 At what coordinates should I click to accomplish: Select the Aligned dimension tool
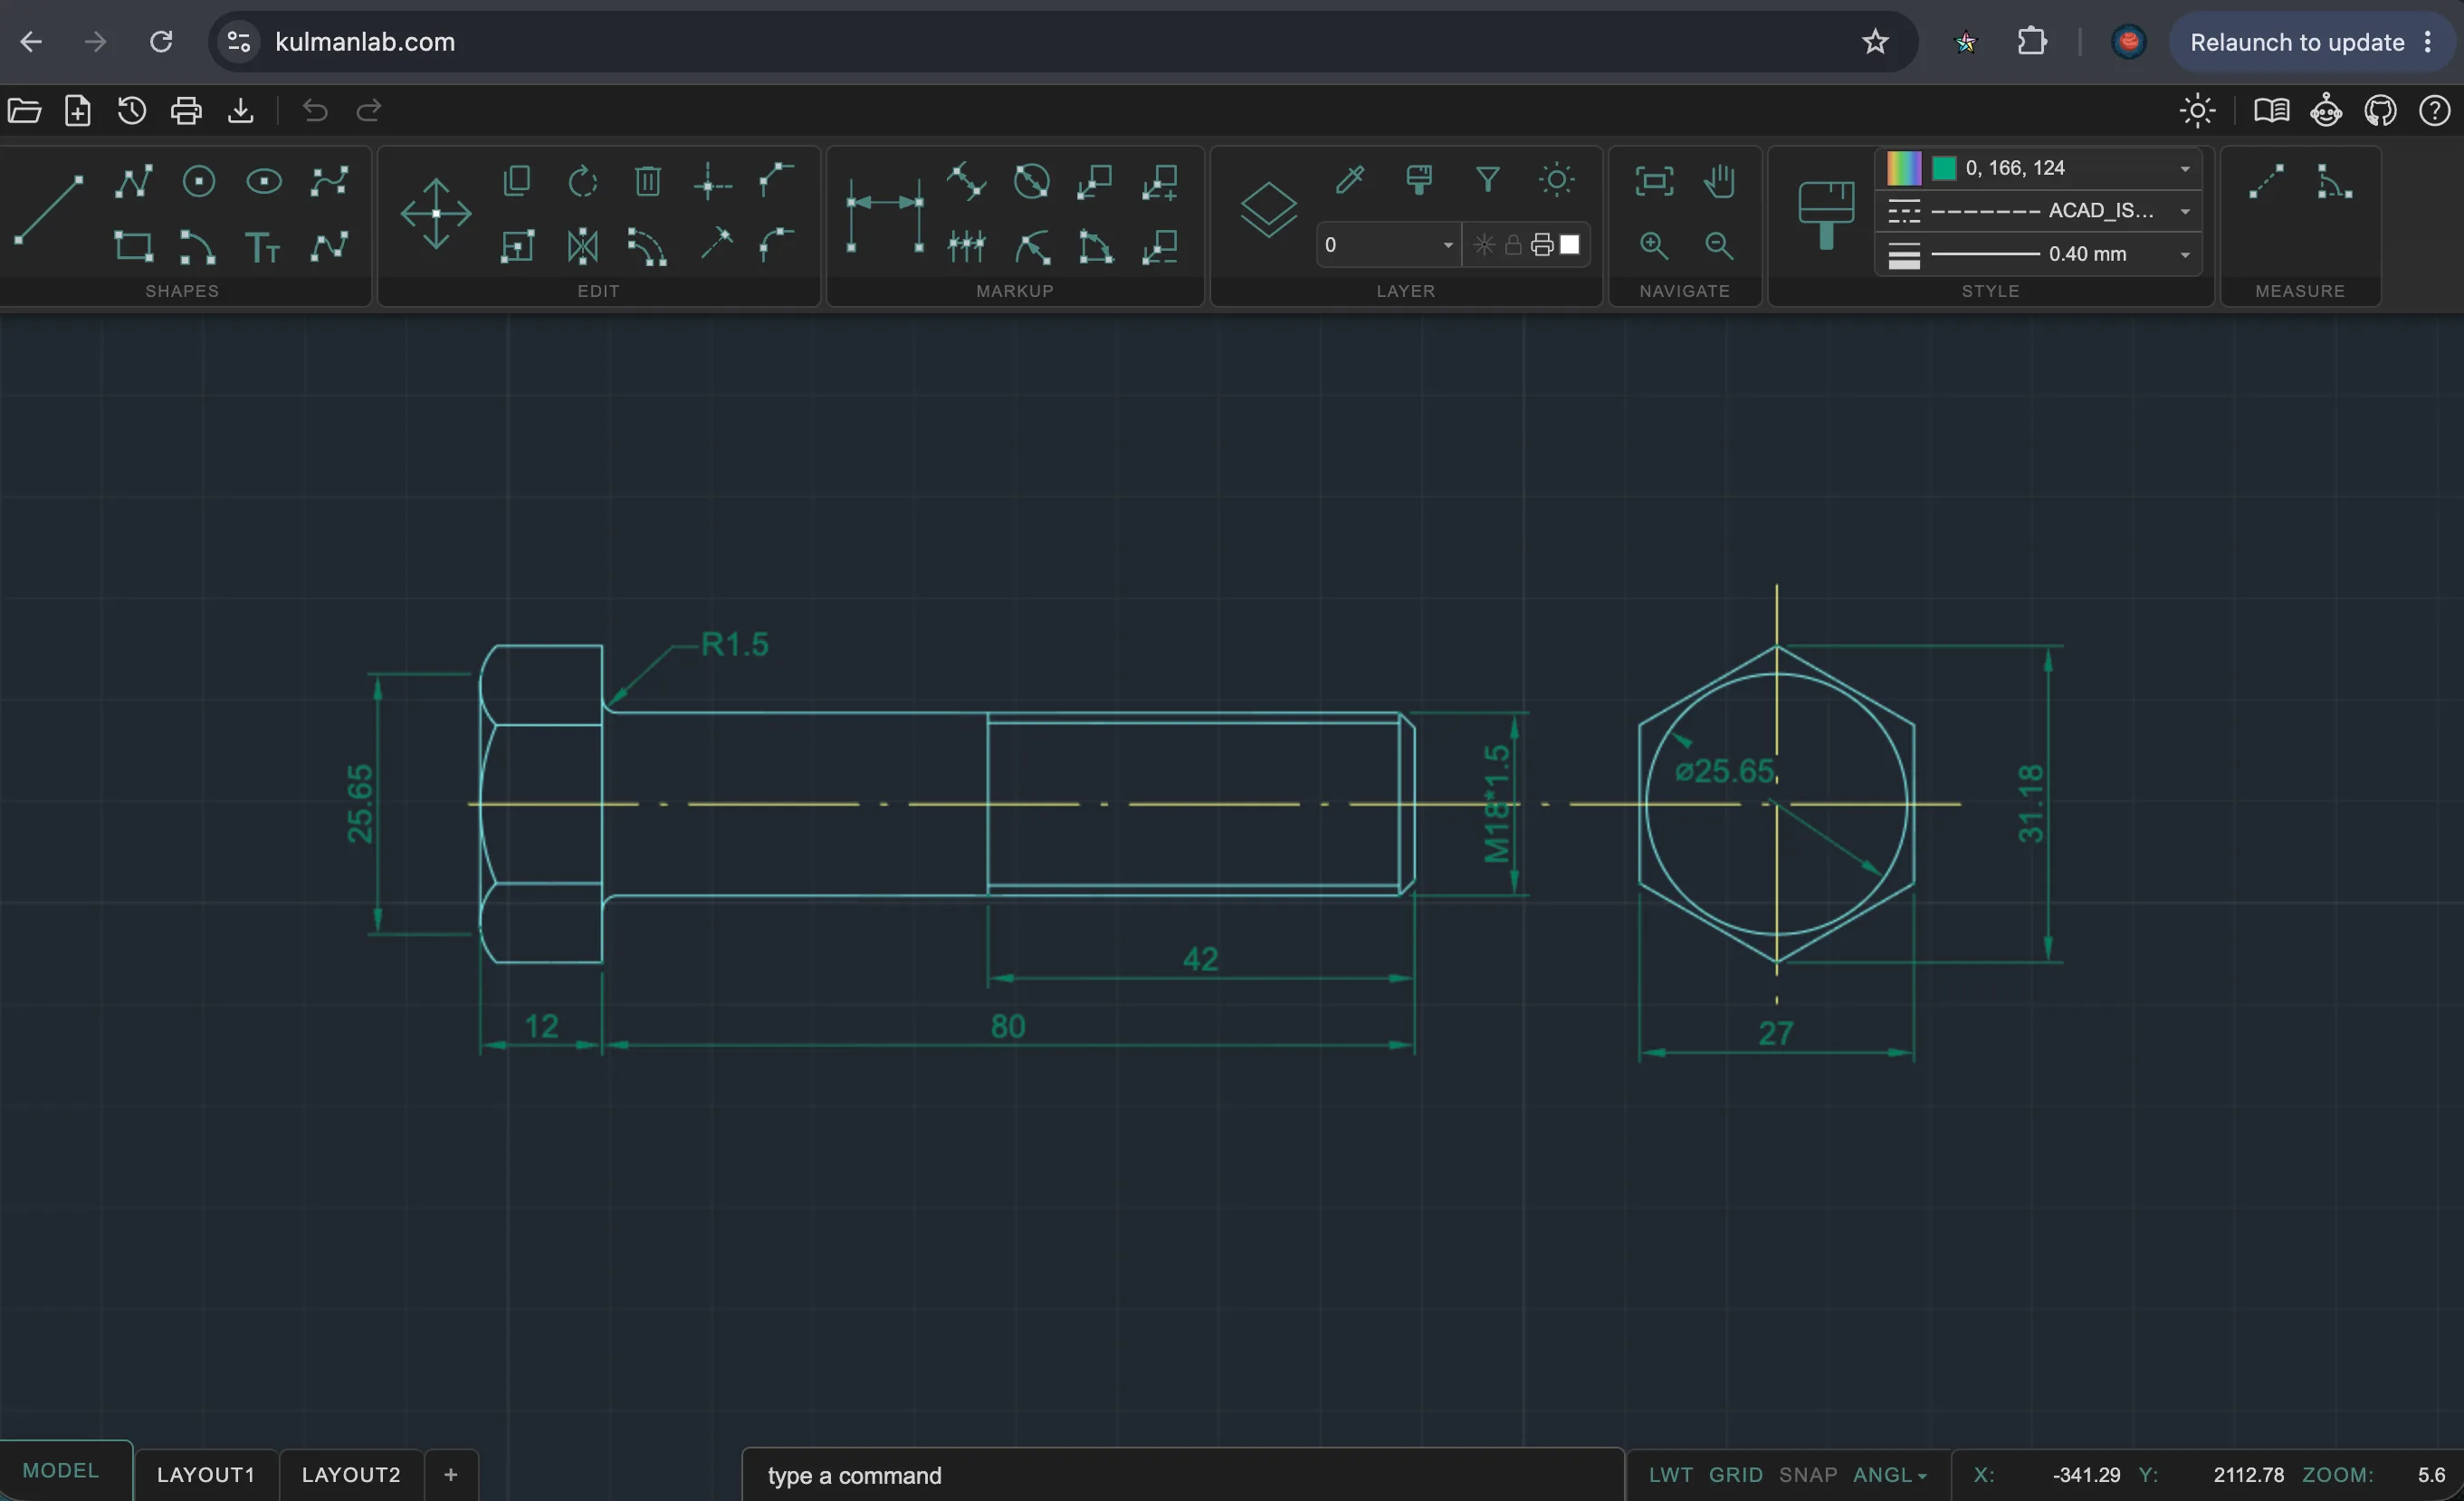967,181
